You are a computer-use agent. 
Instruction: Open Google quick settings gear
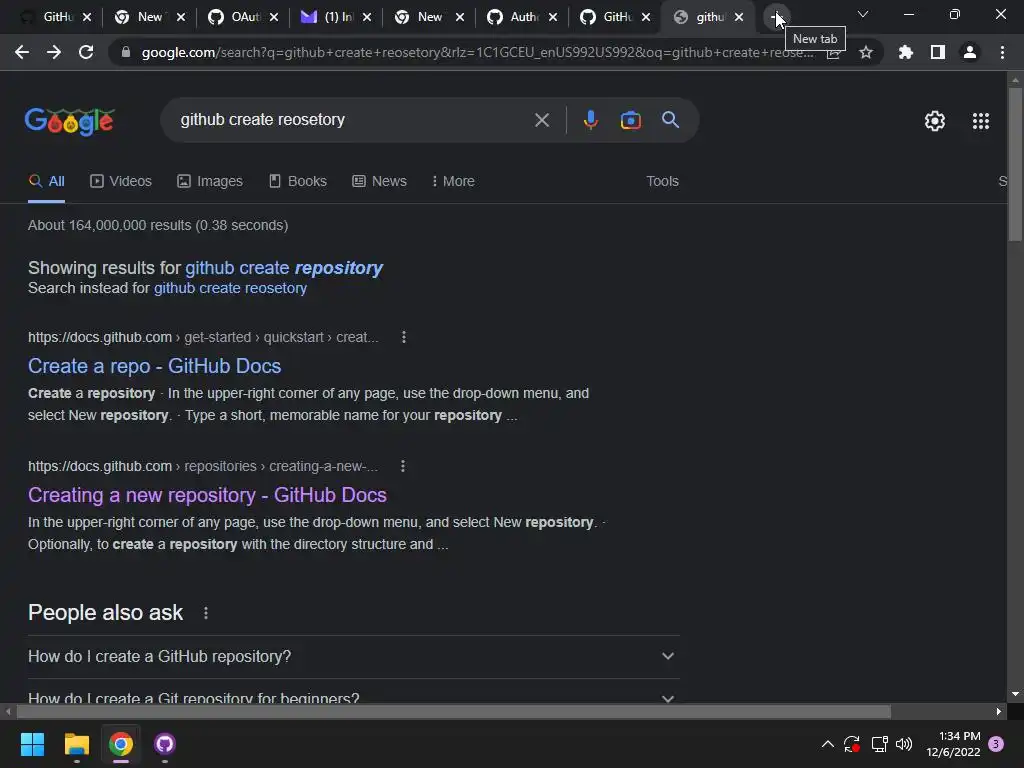[935, 121]
